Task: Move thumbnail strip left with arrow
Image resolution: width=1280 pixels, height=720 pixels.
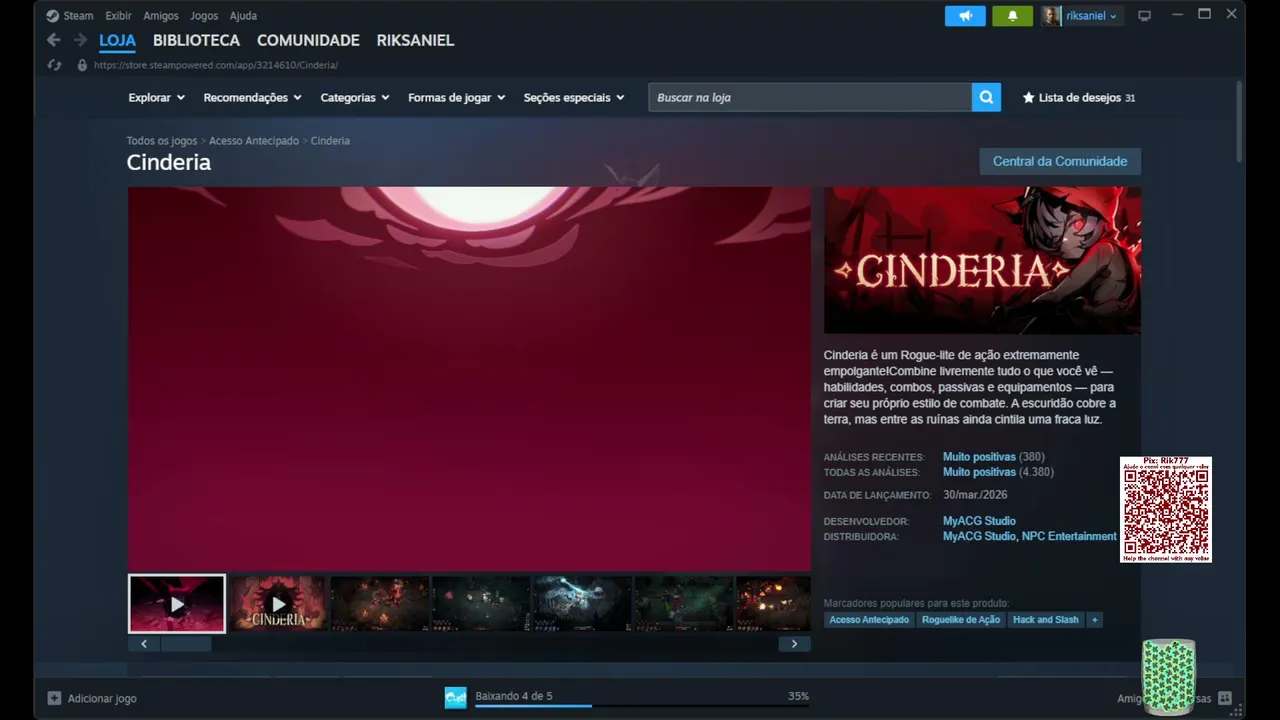Action: (144, 644)
